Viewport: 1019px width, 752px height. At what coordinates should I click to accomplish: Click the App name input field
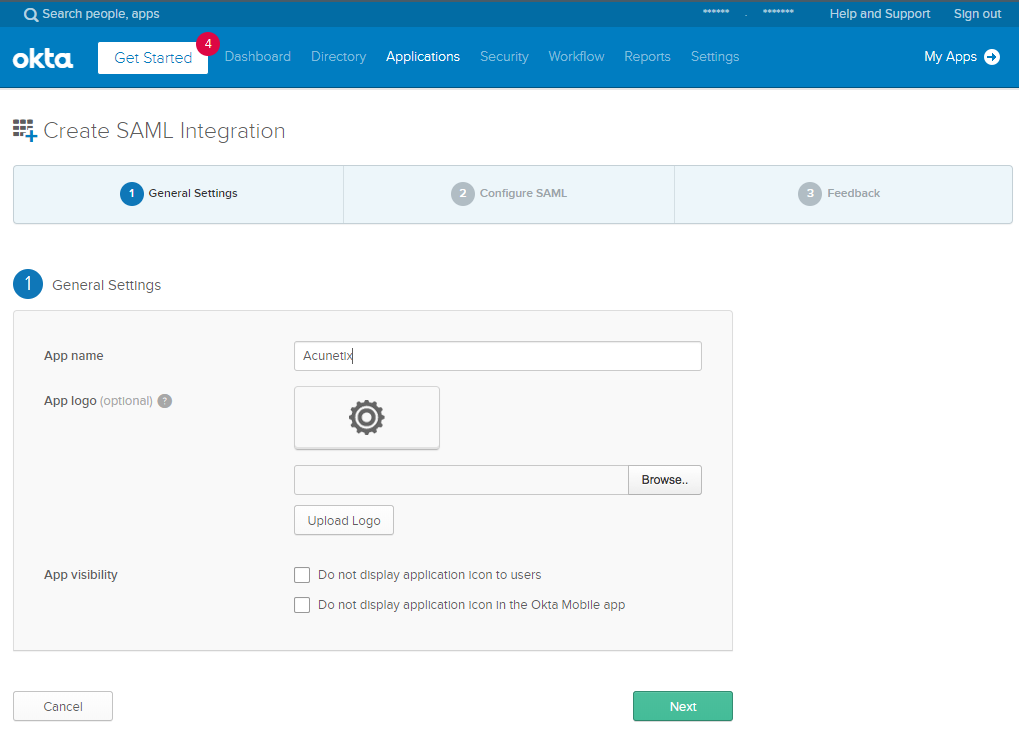click(x=498, y=356)
